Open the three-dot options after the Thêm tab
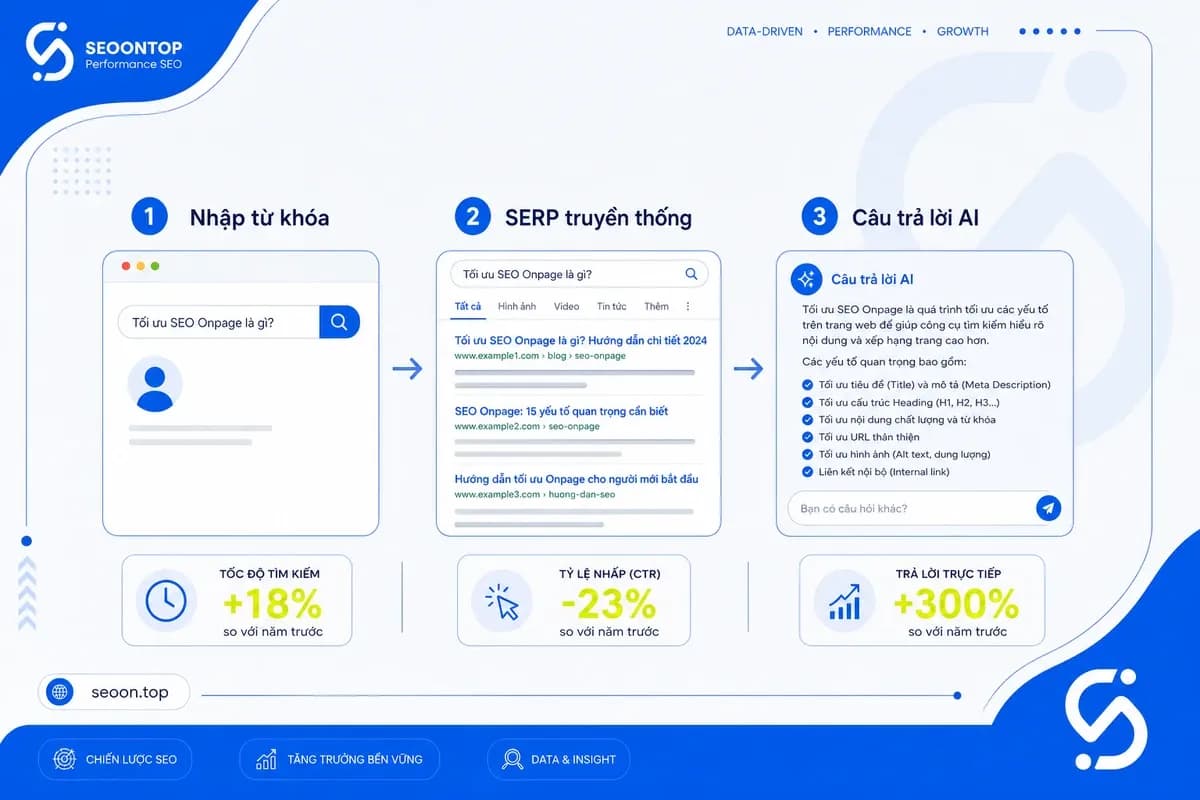Image resolution: width=1200 pixels, height=800 pixels. click(688, 306)
